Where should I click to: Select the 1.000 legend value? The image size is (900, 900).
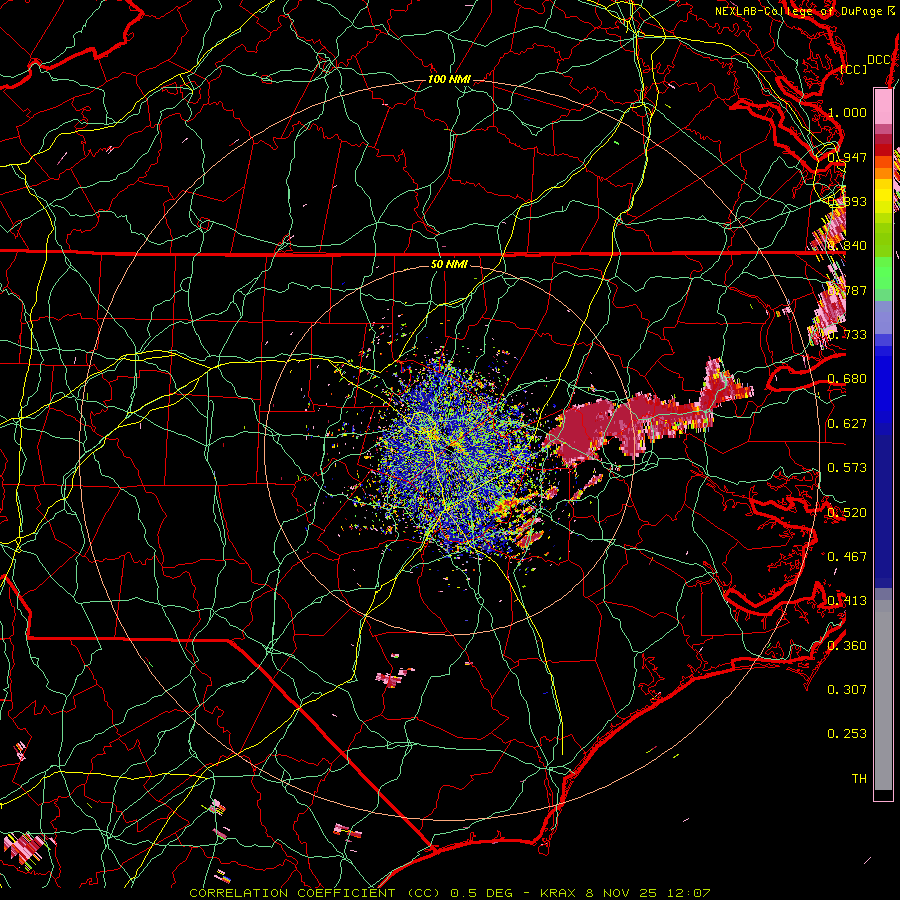tap(847, 112)
